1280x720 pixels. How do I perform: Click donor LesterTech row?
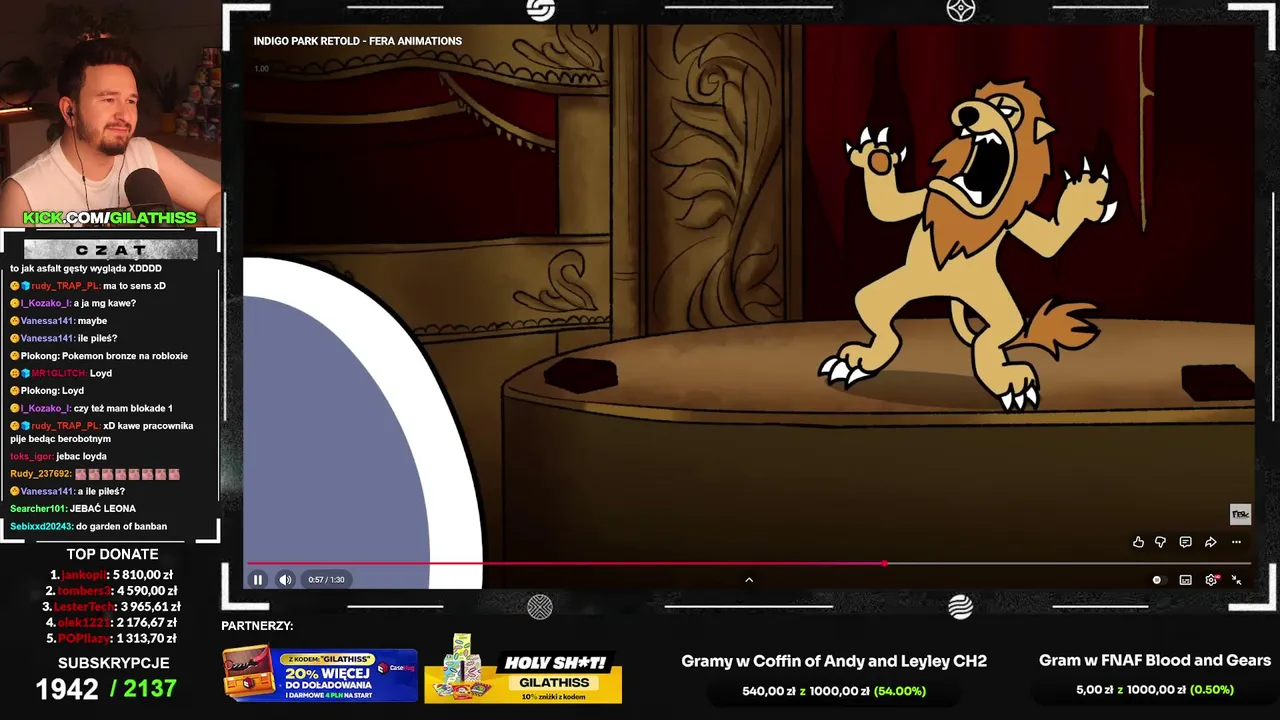click(x=111, y=607)
